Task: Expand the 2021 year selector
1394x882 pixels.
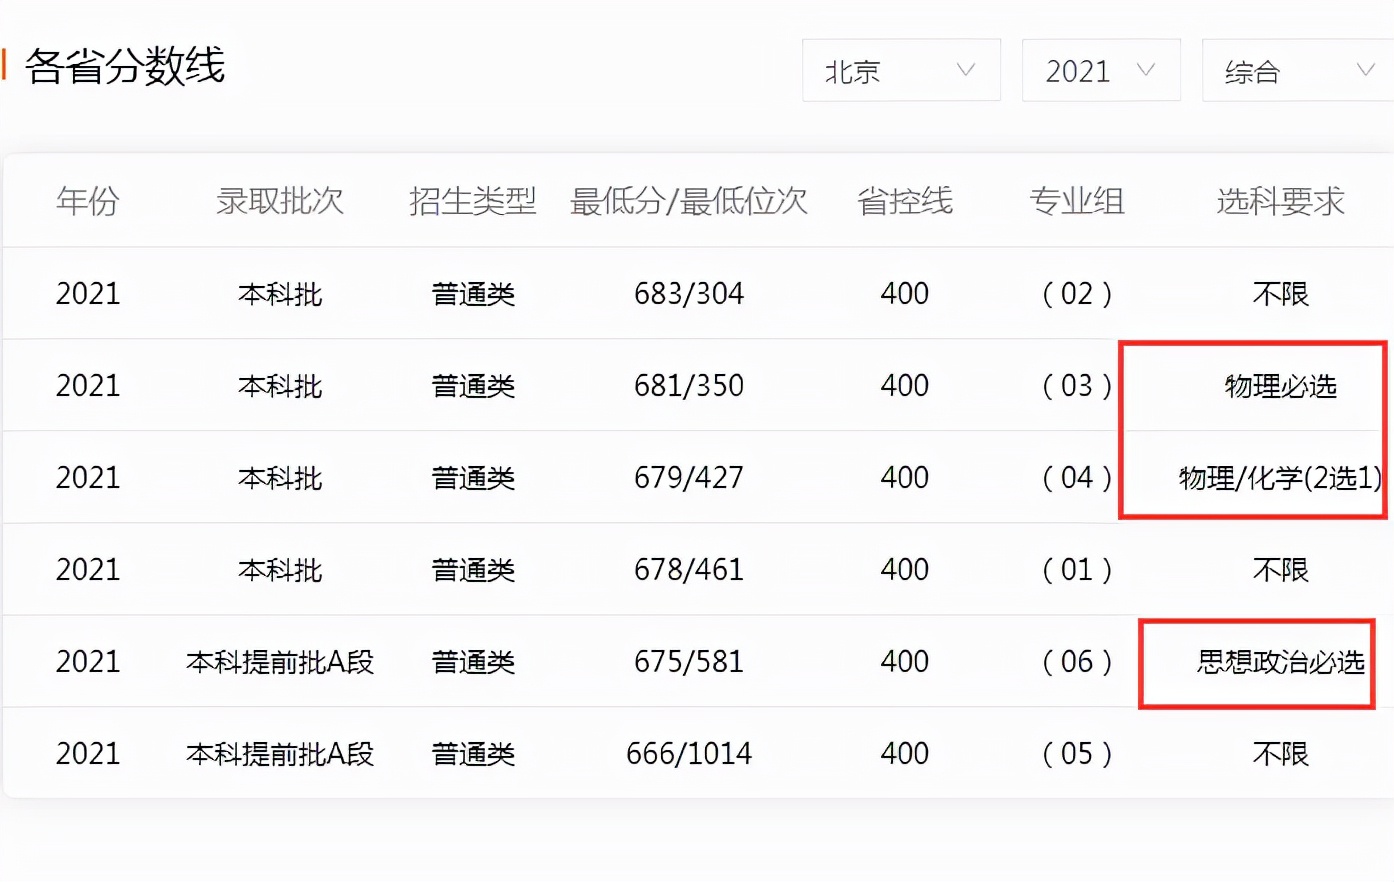Action: [1099, 70]
